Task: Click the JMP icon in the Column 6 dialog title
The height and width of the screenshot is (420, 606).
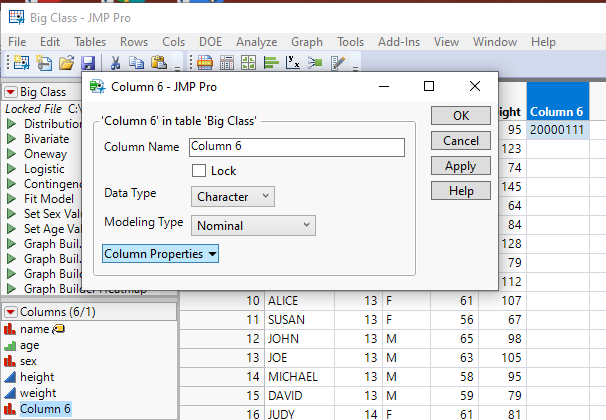Action: click(97, 87)
